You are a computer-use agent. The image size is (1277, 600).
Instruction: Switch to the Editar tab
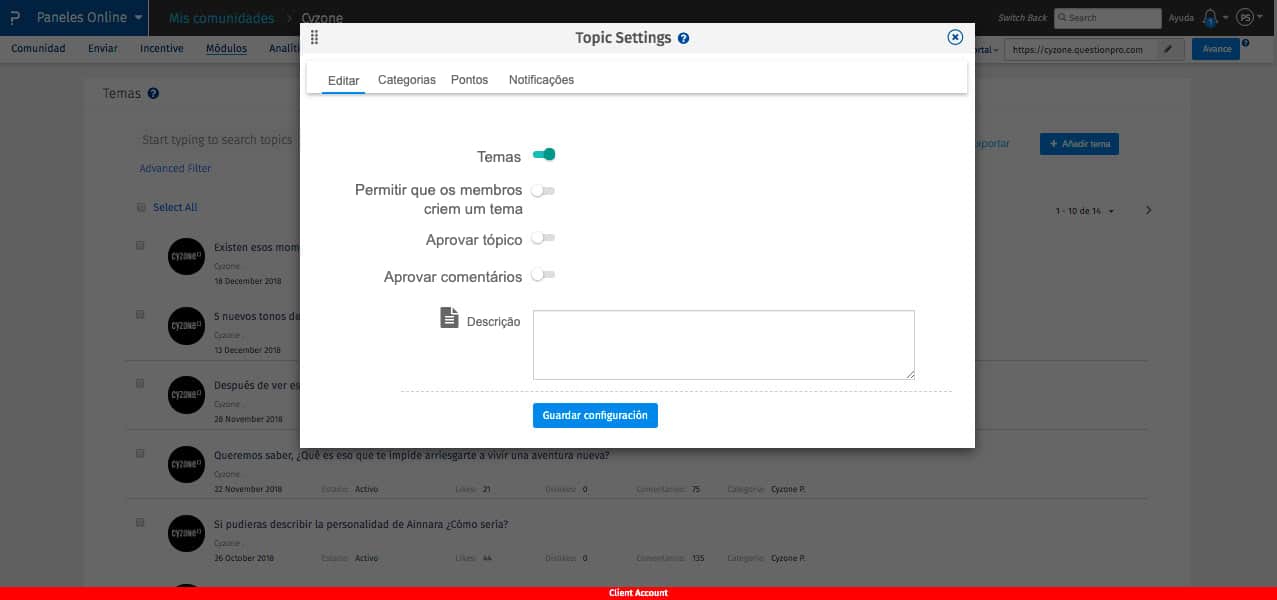pyautogui.click(x=343, y=80)
